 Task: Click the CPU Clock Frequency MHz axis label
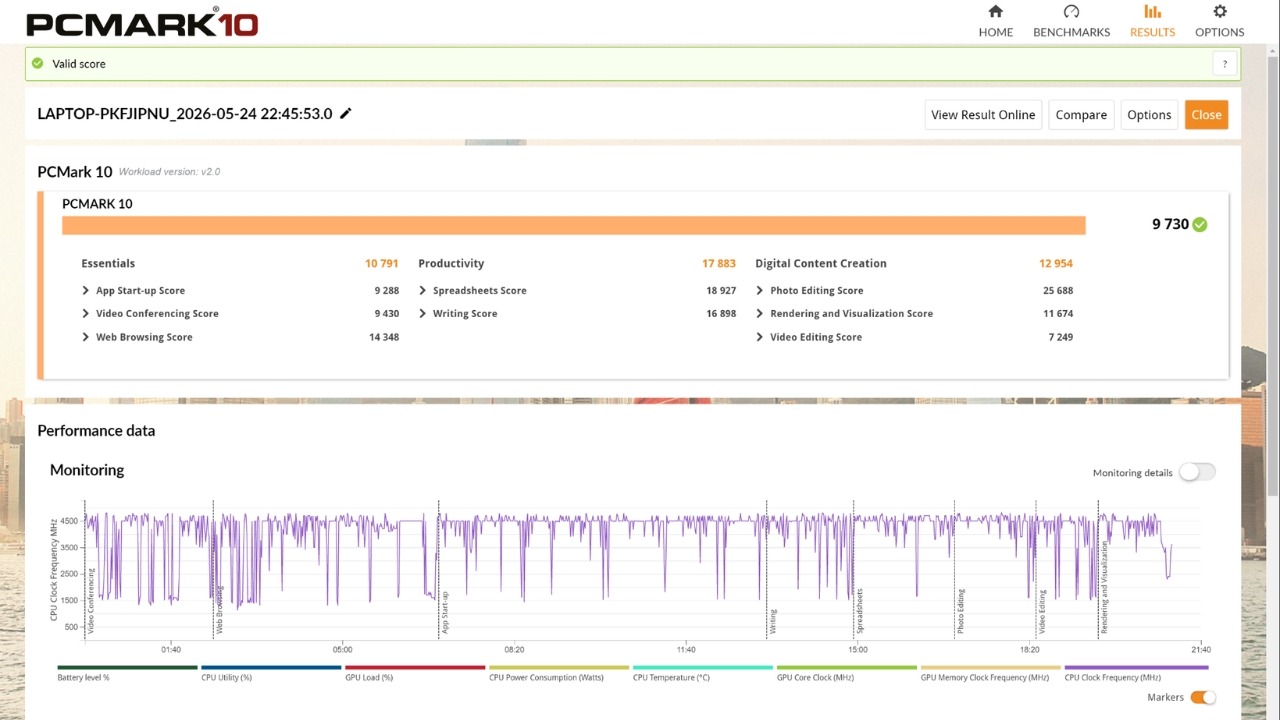pos(53,569)
